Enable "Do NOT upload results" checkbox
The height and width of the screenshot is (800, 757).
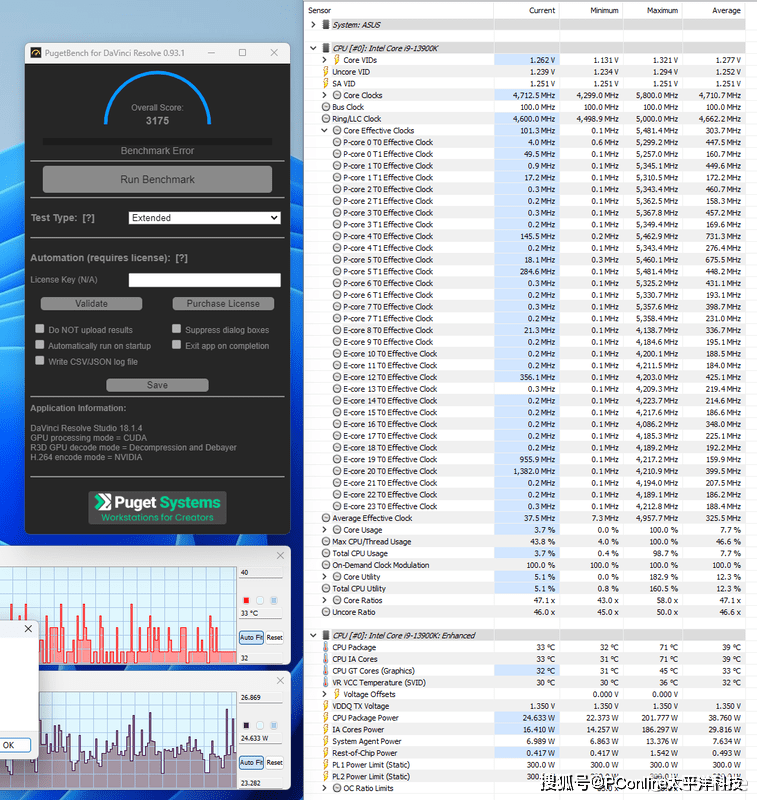(39, 330)
